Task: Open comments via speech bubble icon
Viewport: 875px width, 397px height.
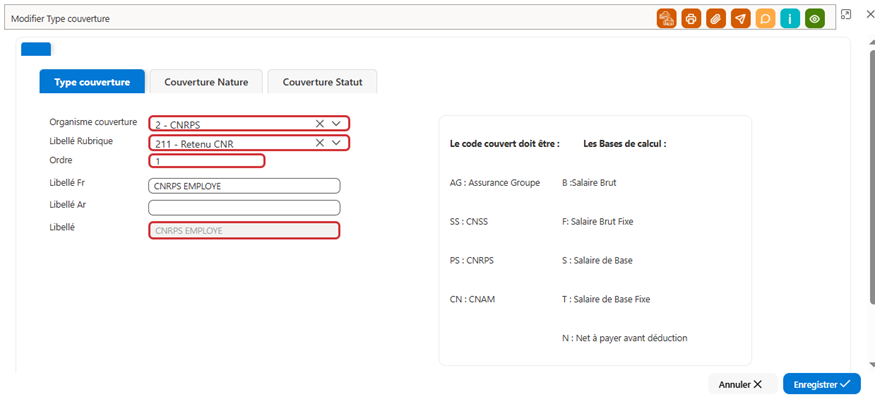Action: [765, 18]
